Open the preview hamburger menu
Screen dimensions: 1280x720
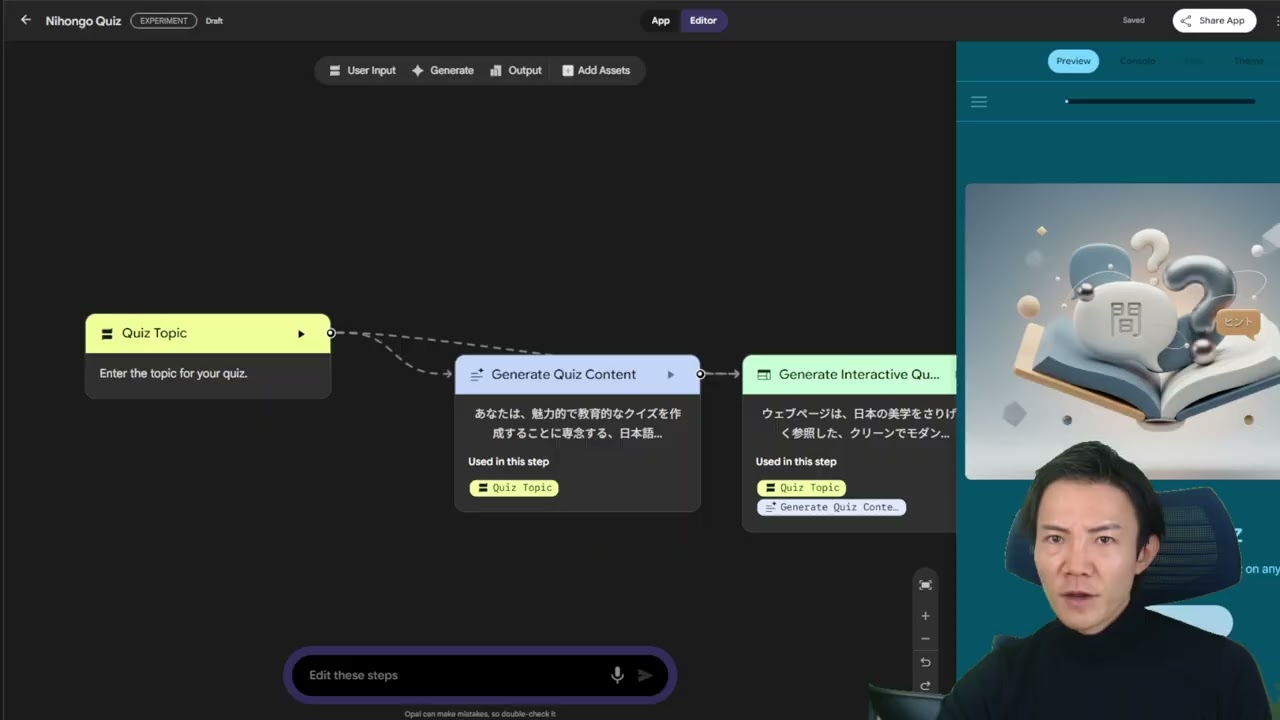pyautogui.click(x=979, y=102)
